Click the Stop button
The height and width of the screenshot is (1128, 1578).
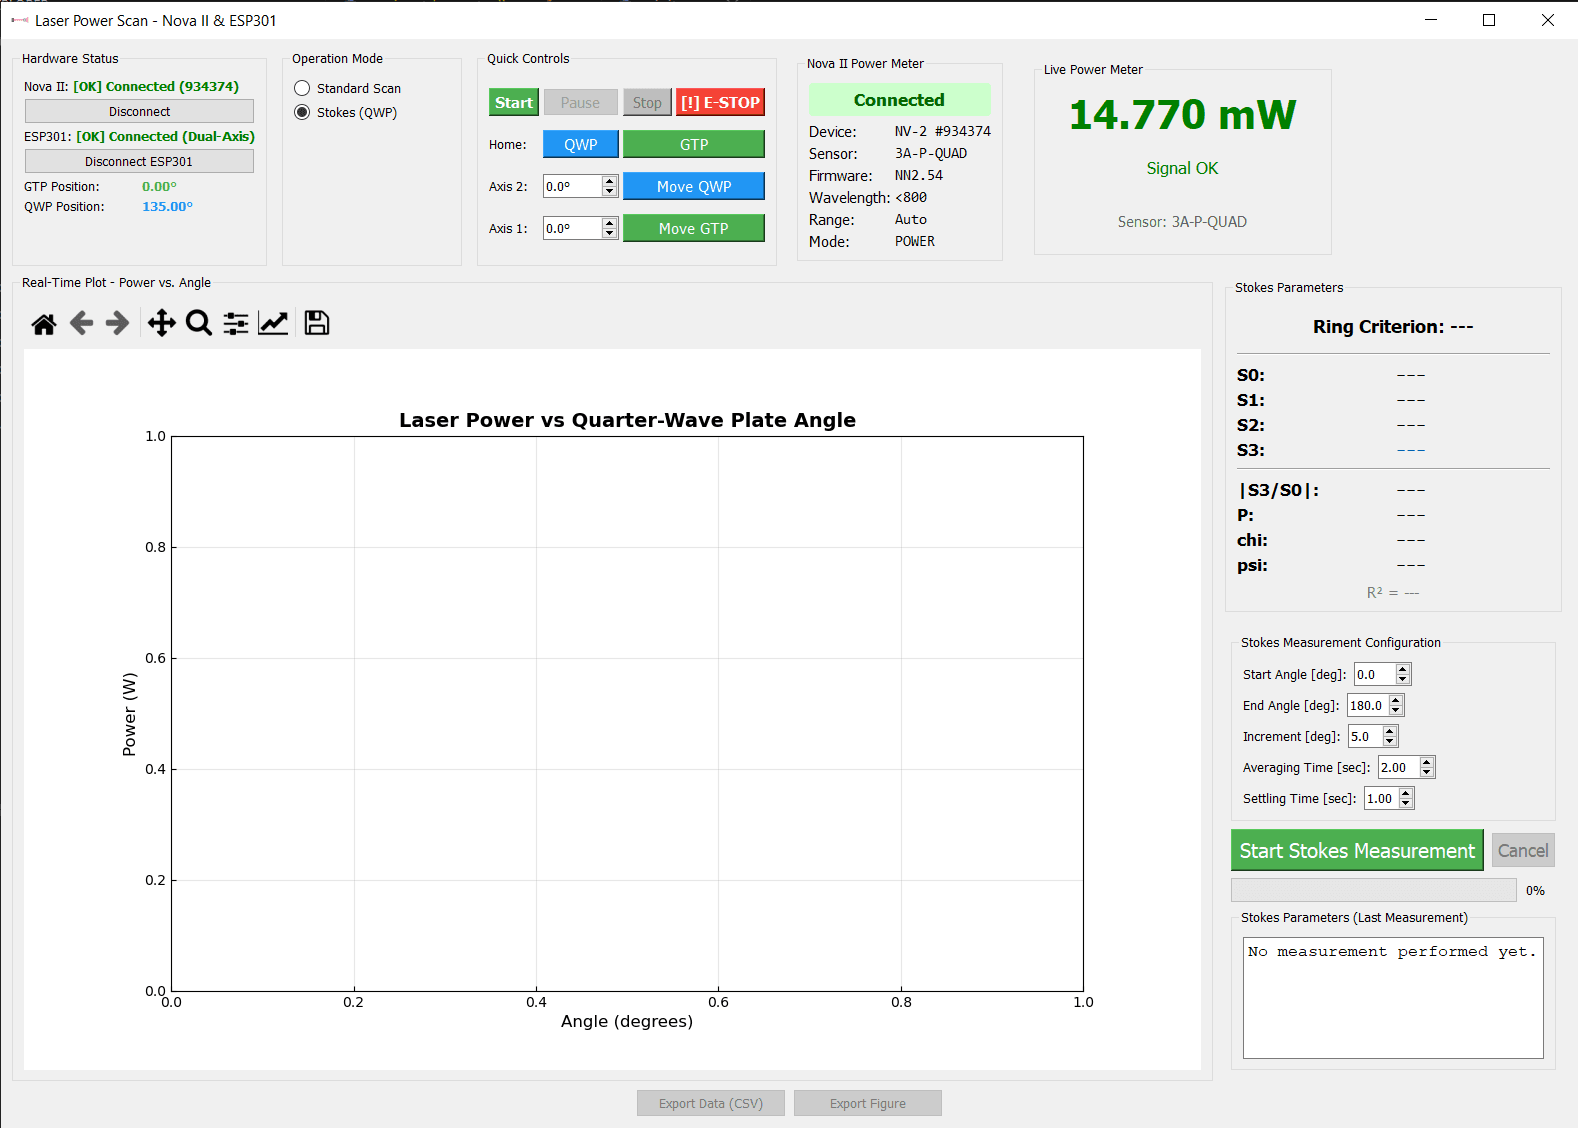click(x=647, y=102)
